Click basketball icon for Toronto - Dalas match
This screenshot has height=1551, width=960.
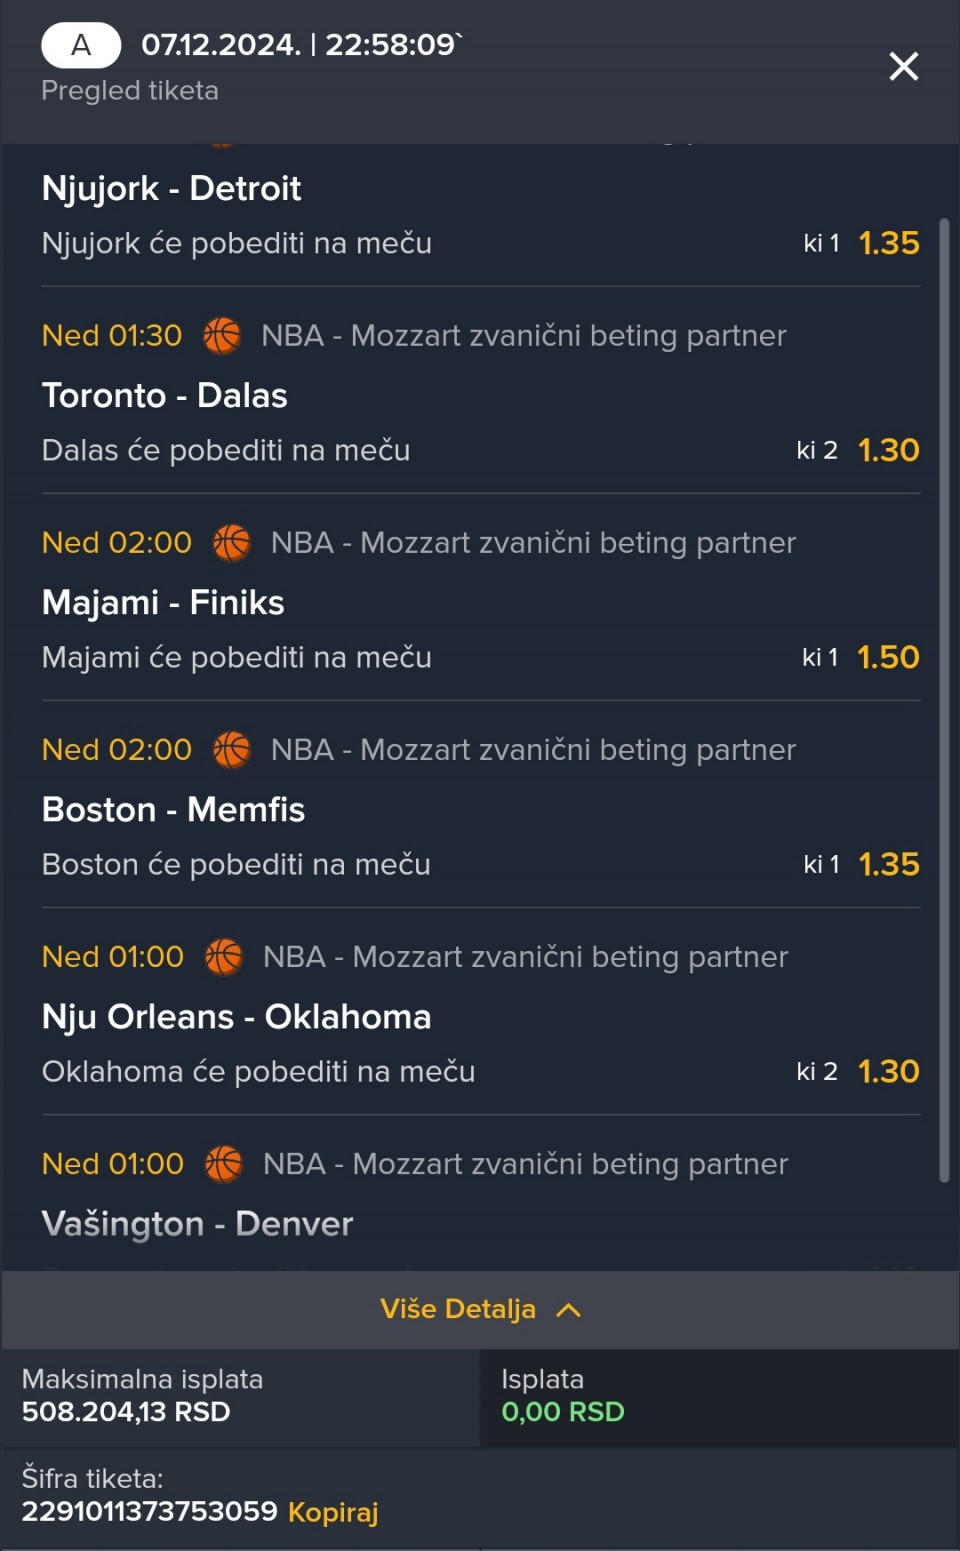coord(222,336)
